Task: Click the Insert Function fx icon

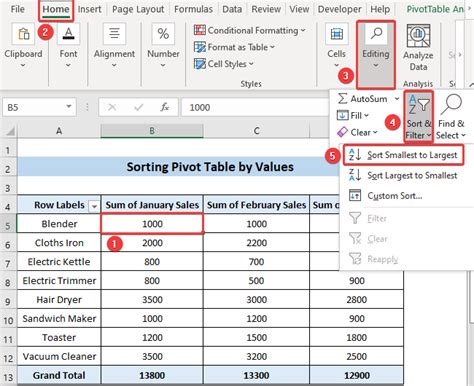Action: [164, 107]
